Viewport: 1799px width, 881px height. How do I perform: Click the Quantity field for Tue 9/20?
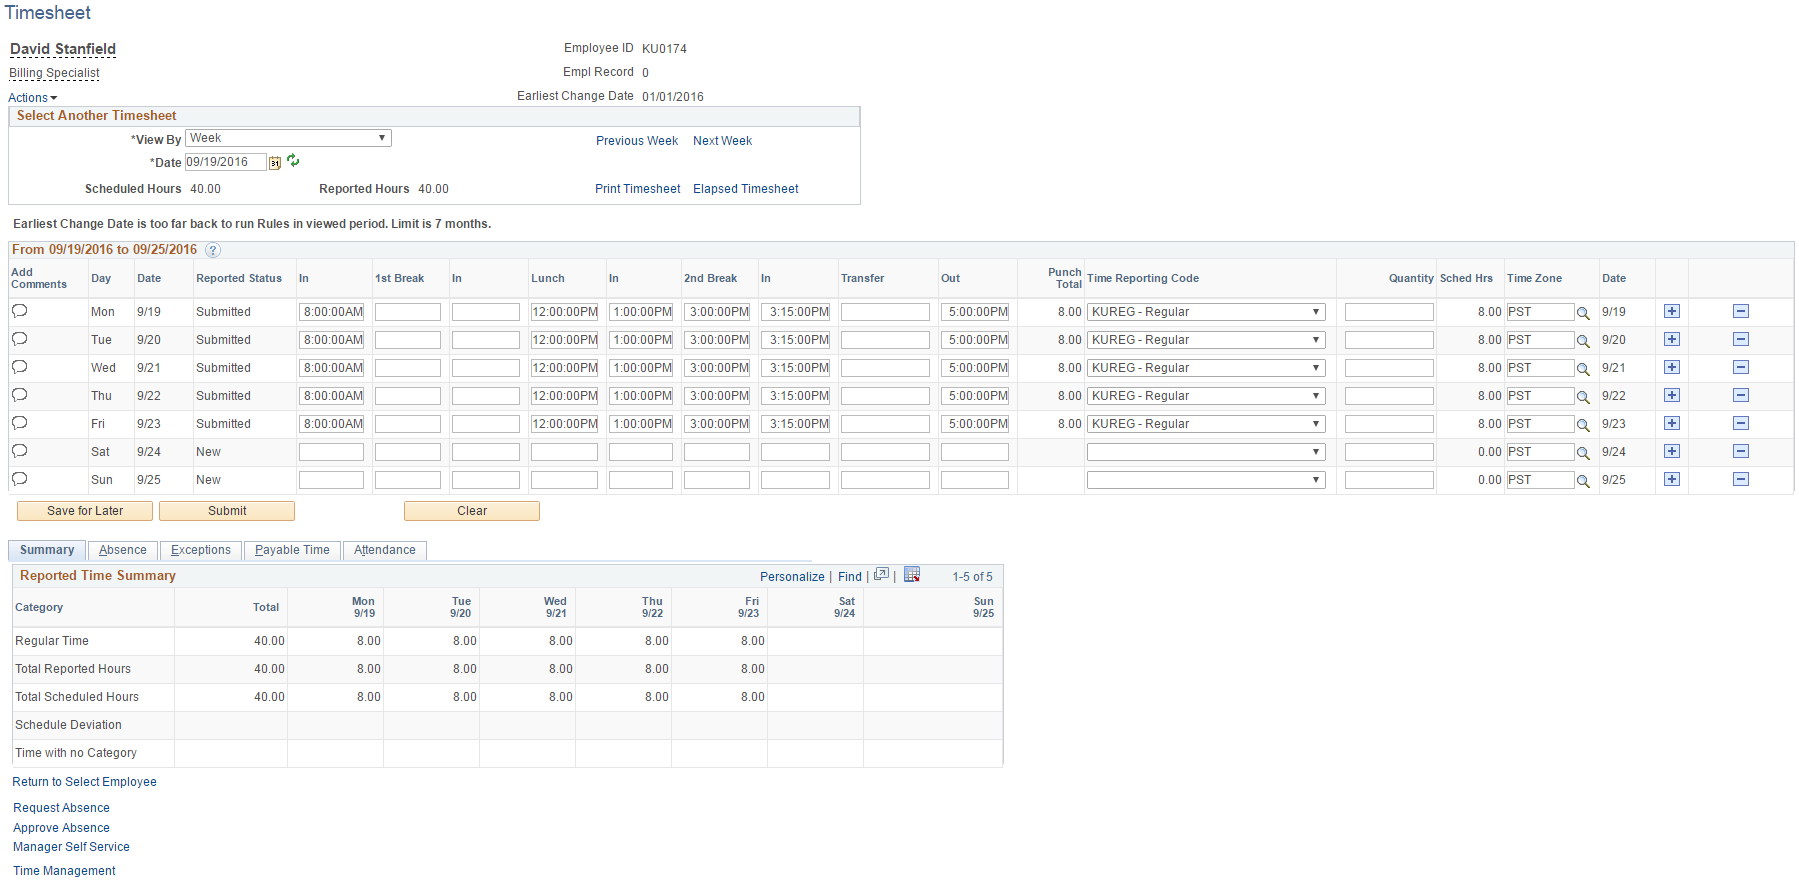[x=1389, y=340]
